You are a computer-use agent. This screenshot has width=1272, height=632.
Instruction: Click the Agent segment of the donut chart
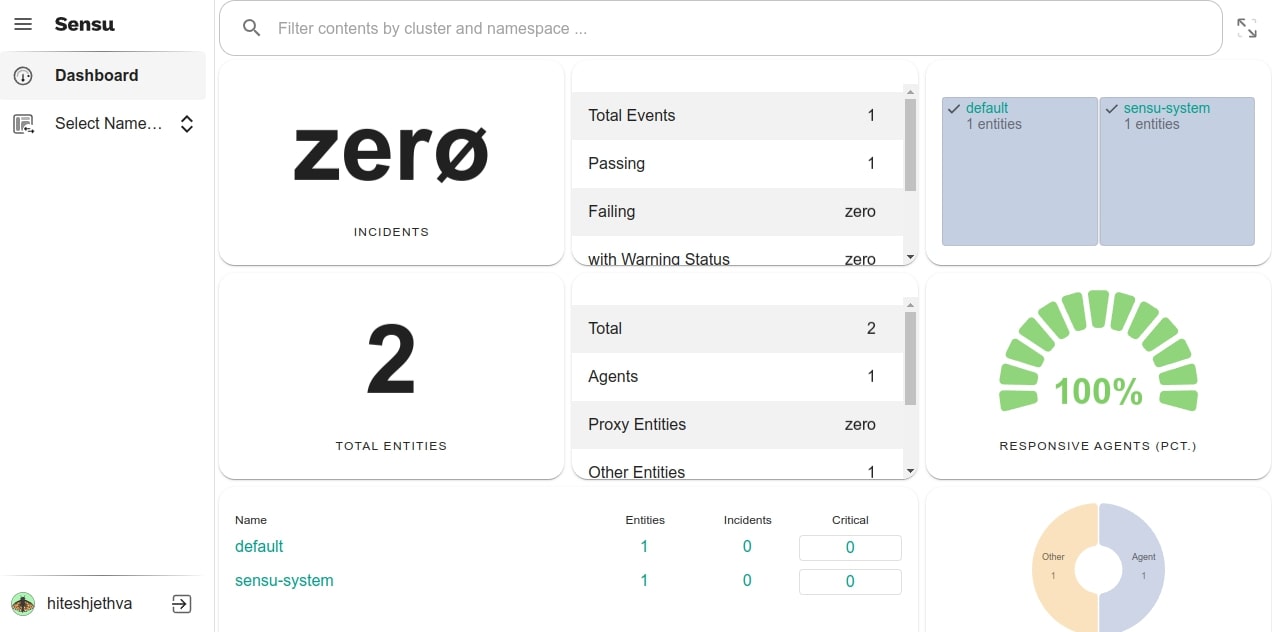pos(1142,566)
